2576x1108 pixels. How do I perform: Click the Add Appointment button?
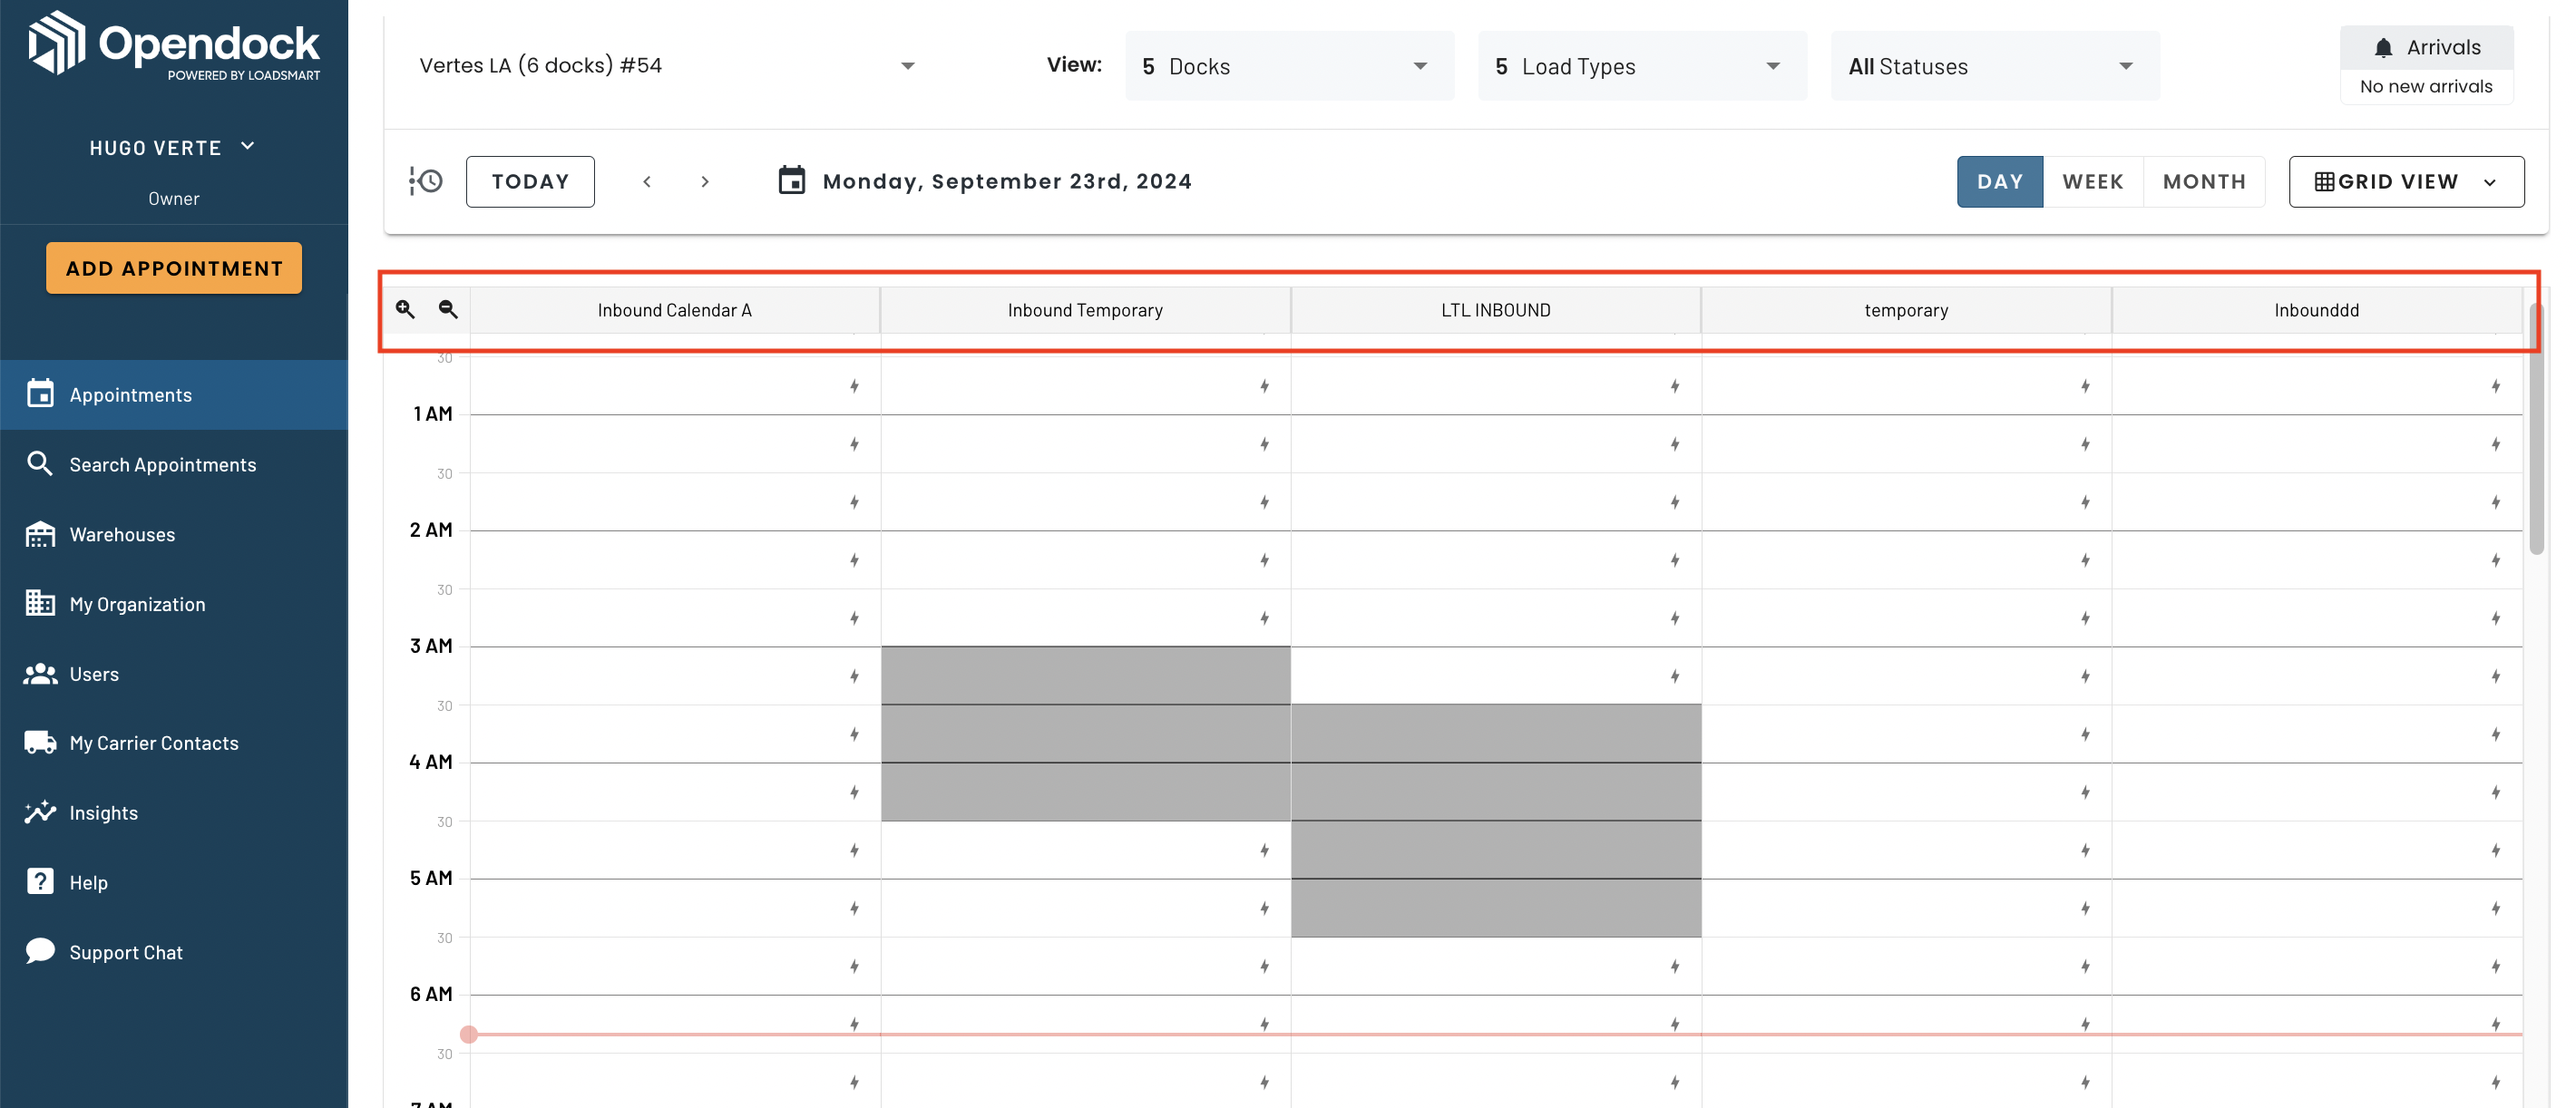click(174, 268)
